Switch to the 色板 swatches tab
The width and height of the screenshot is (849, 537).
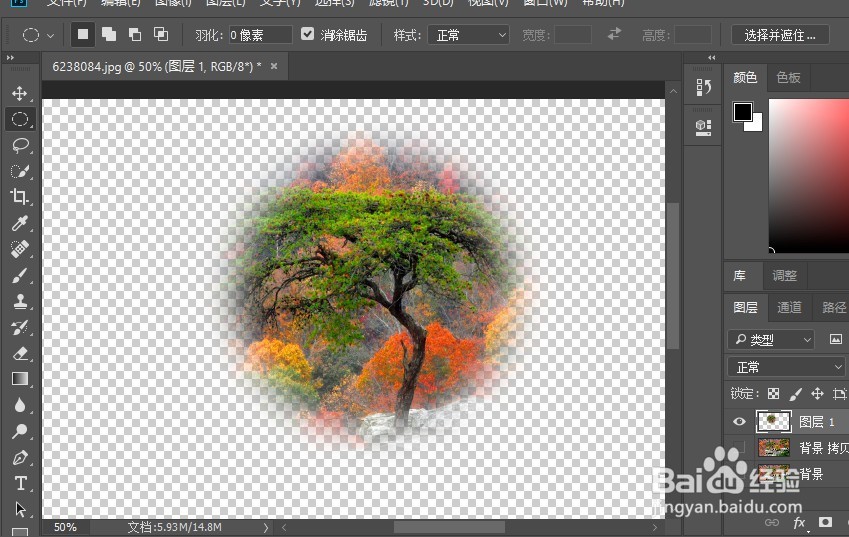(x=788, y=77)
